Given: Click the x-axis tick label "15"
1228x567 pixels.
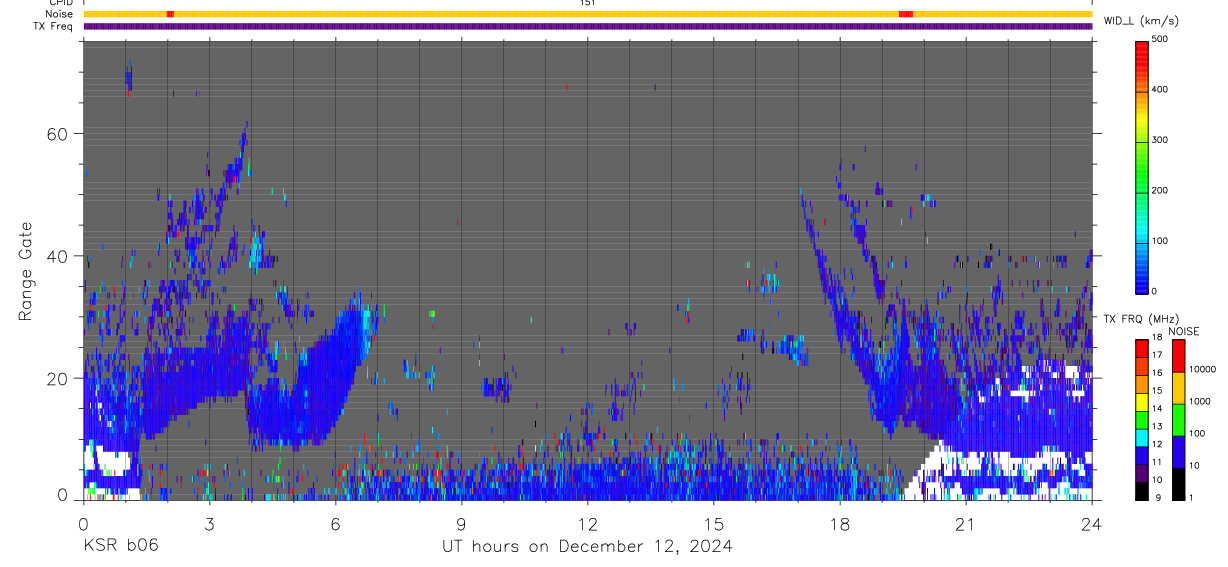Looking at the screenshot, I should point(713,524).
